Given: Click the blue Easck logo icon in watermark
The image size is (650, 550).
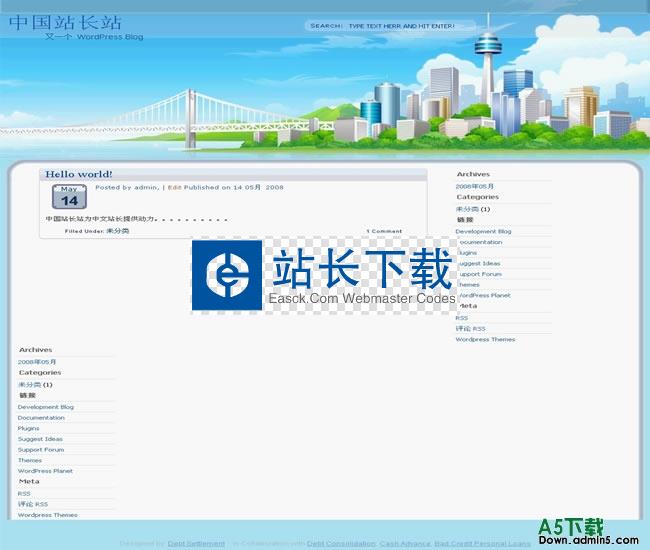Looking at the screenshot, I should (227, 275).
